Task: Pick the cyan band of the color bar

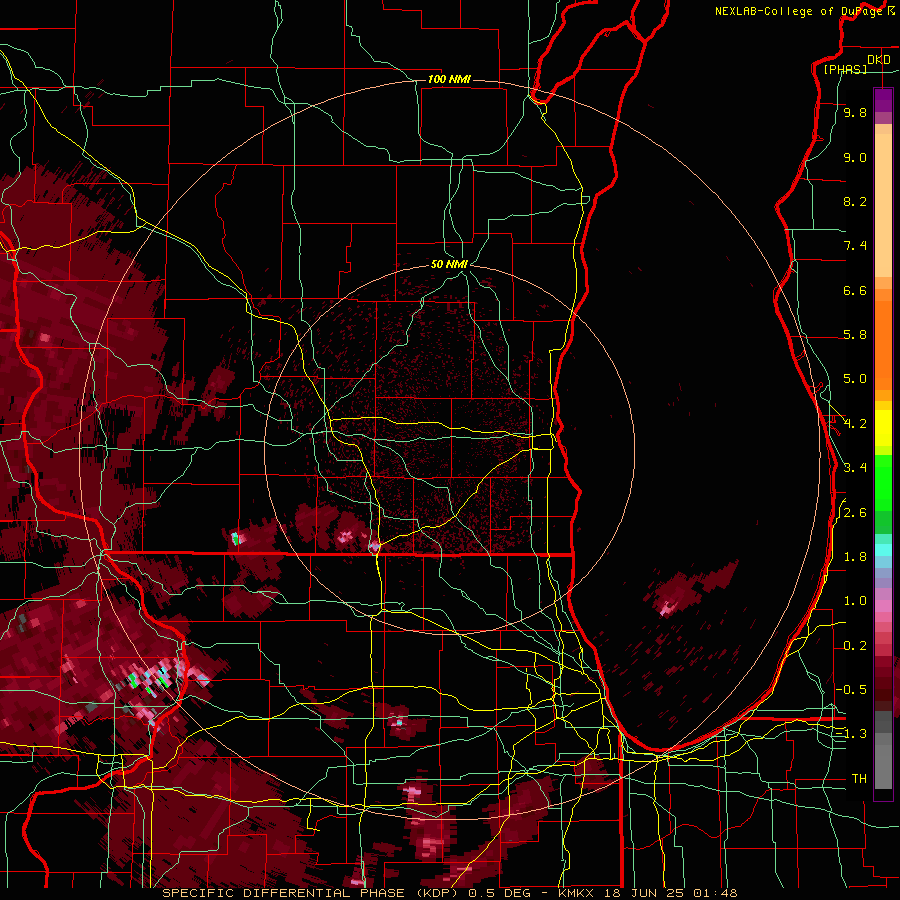Action: 883,550
